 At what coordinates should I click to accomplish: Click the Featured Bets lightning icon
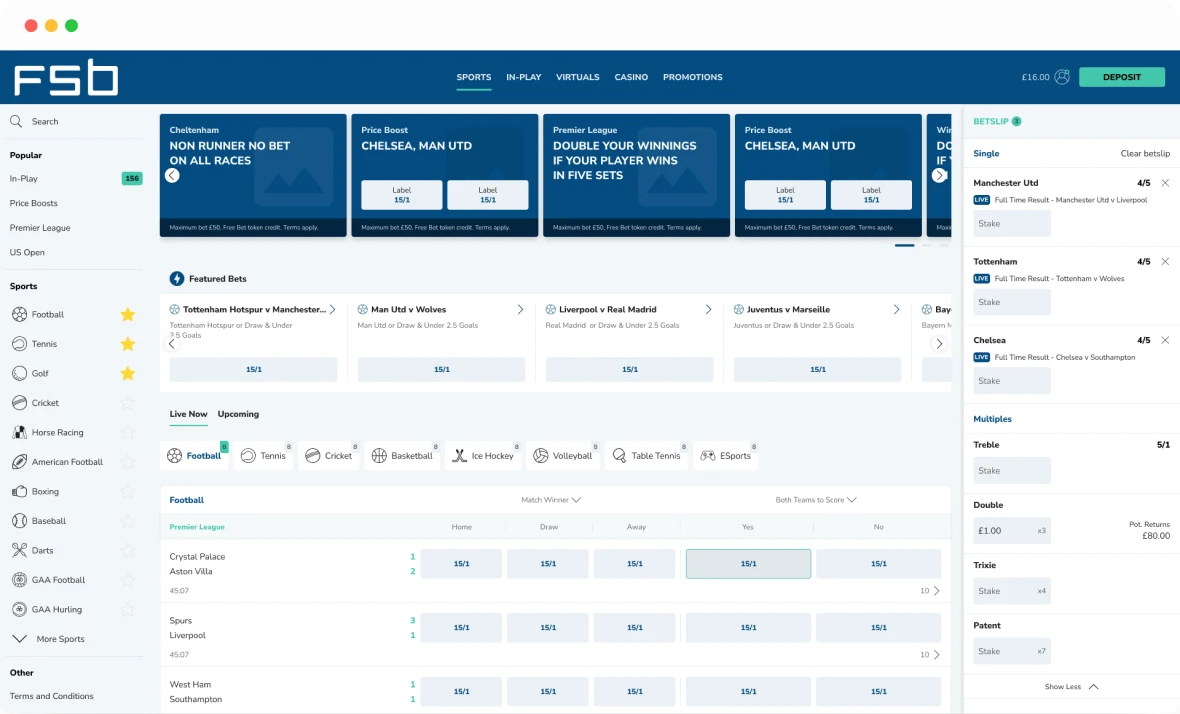pyautogui.click(x=177, y=278)
